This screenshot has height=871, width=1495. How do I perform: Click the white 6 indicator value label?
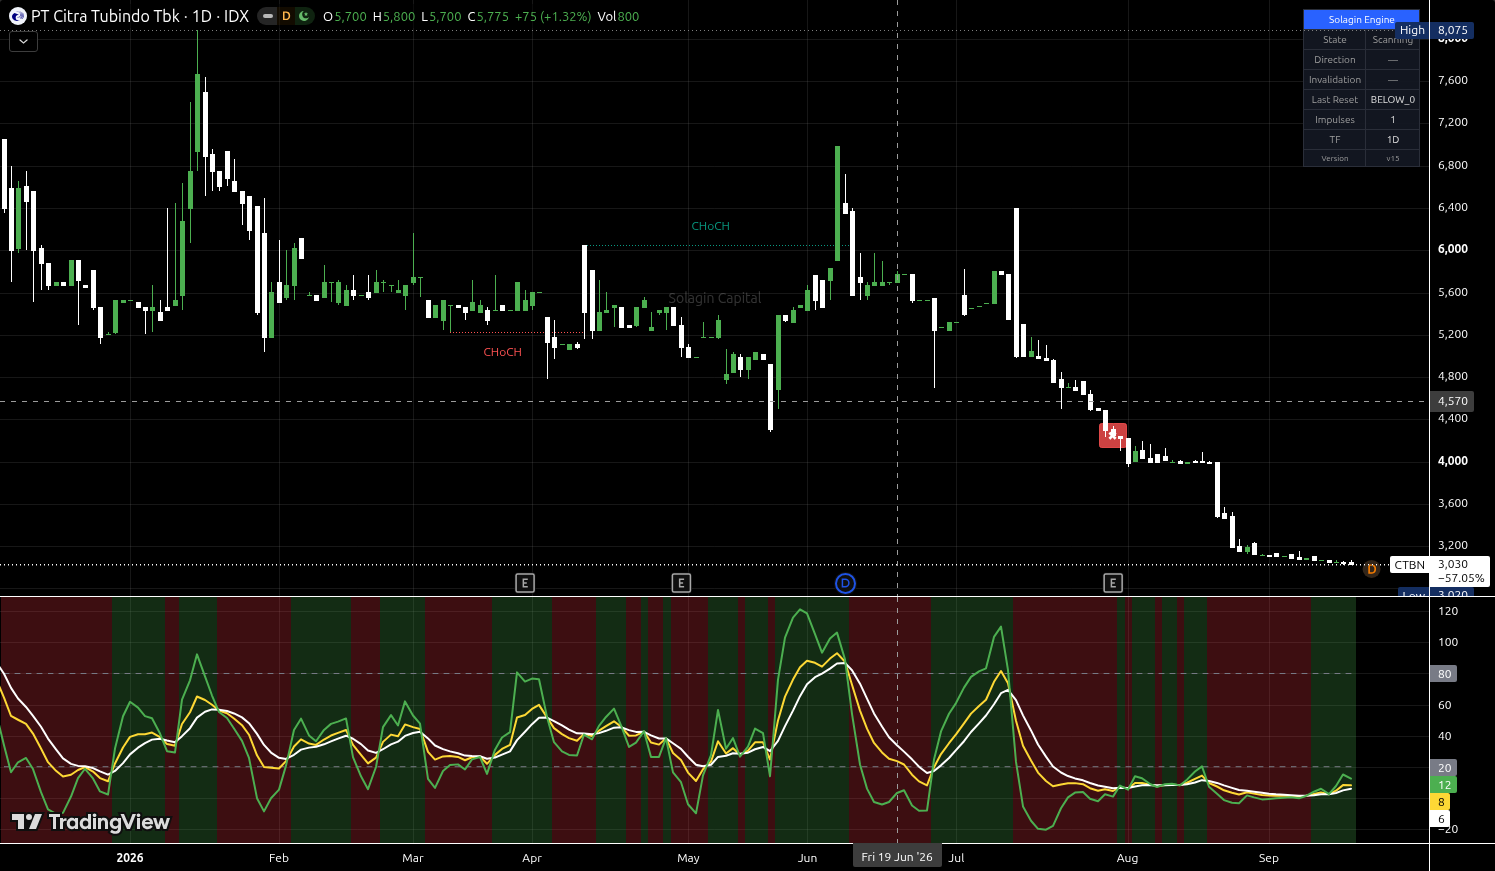[1441, 819]
